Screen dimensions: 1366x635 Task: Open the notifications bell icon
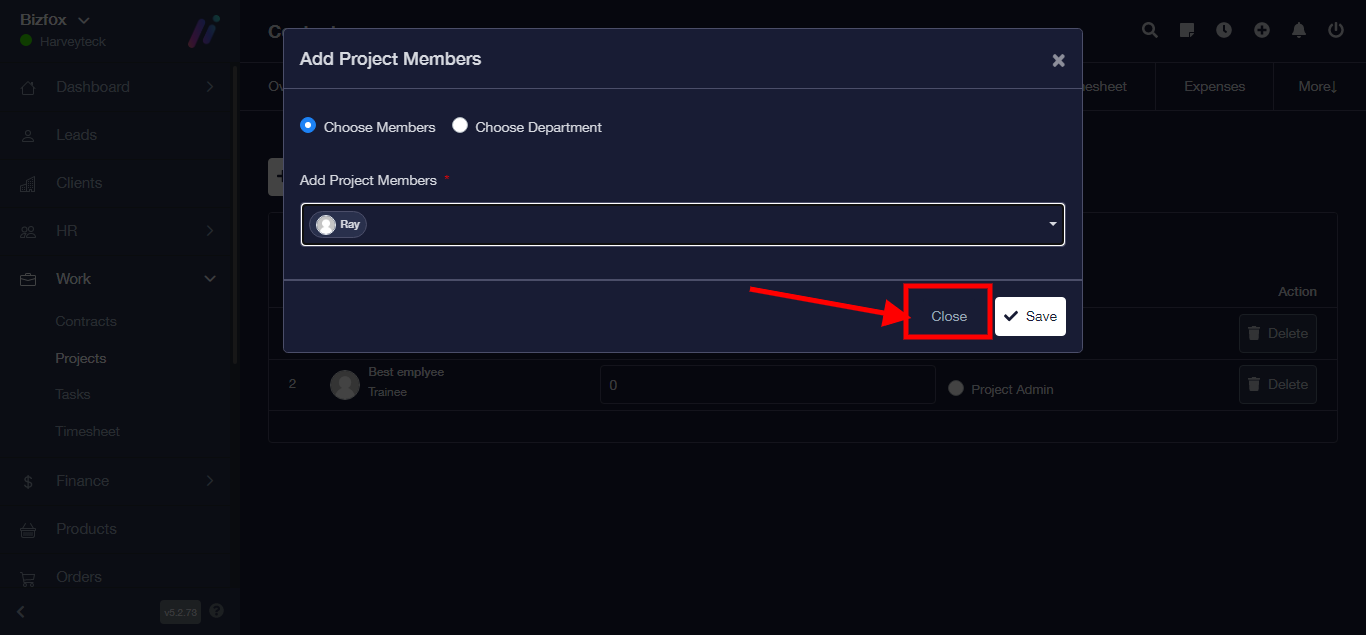pos(1299,30)
